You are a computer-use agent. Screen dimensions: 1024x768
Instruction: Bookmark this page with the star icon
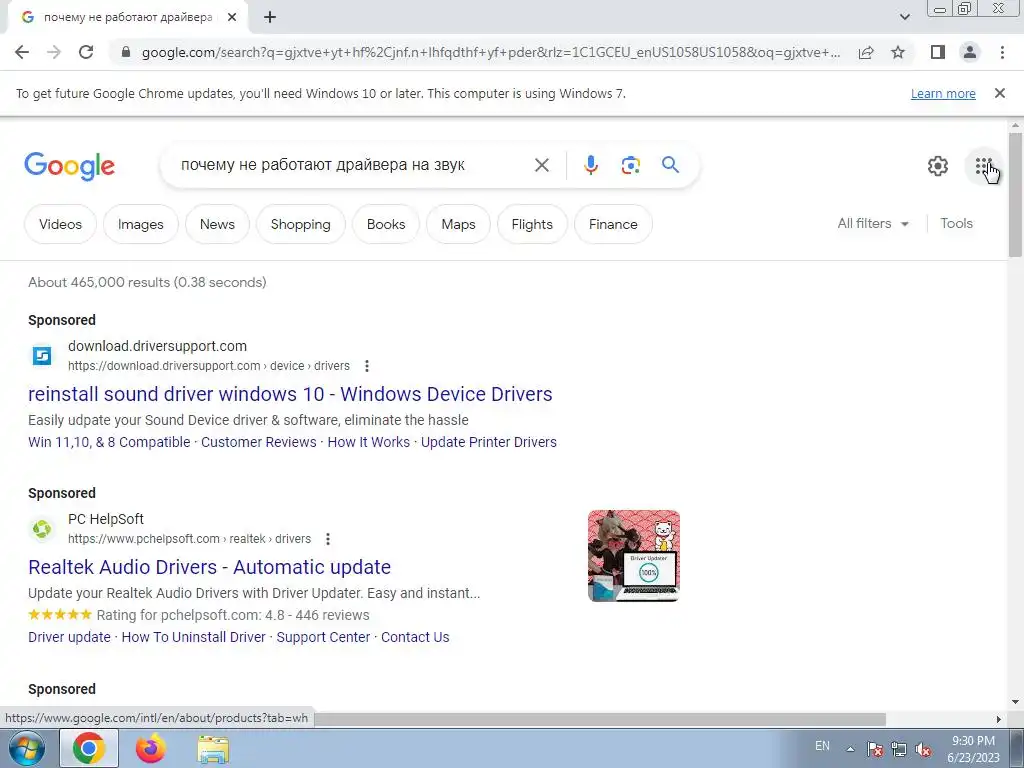(898, 52)
